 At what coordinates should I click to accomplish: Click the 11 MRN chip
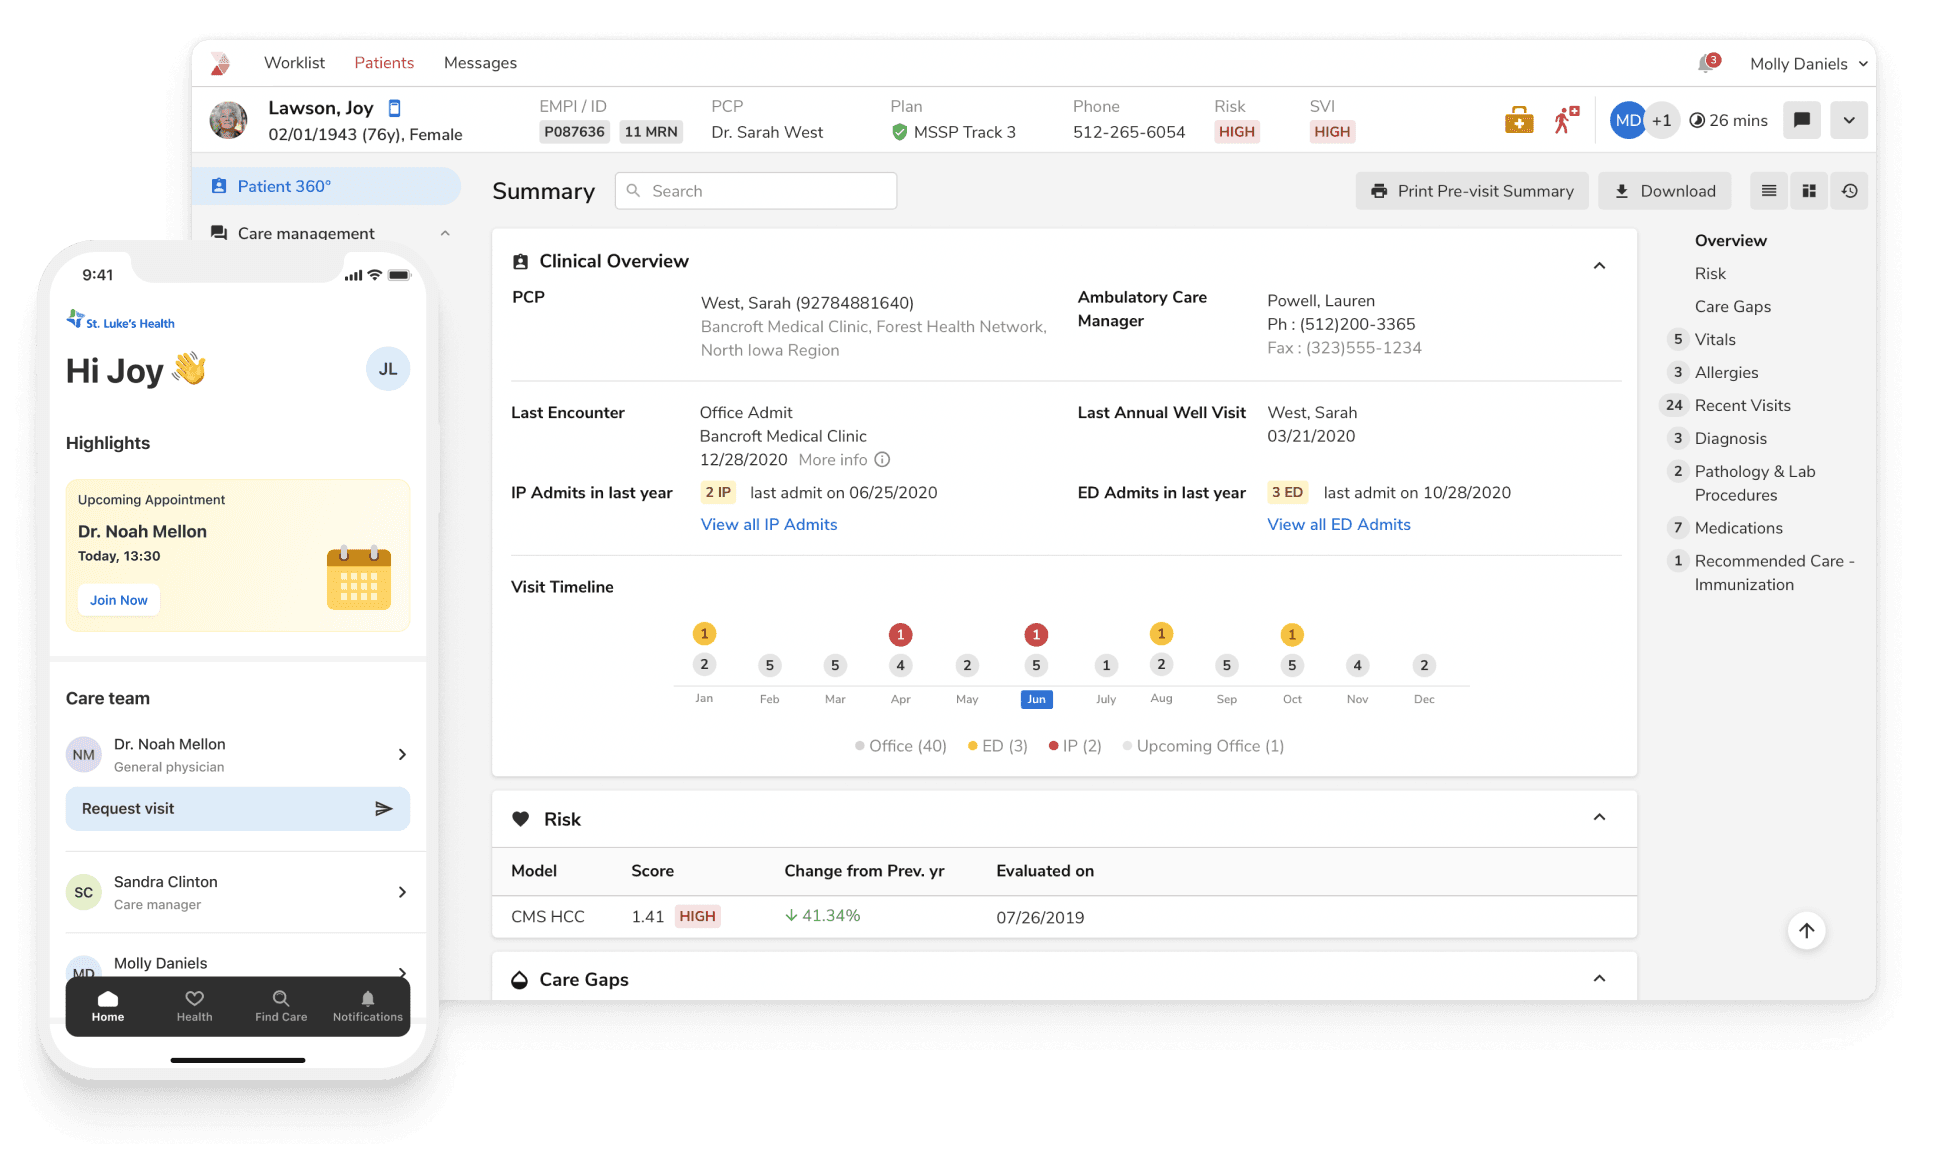[x=651, y=132]
